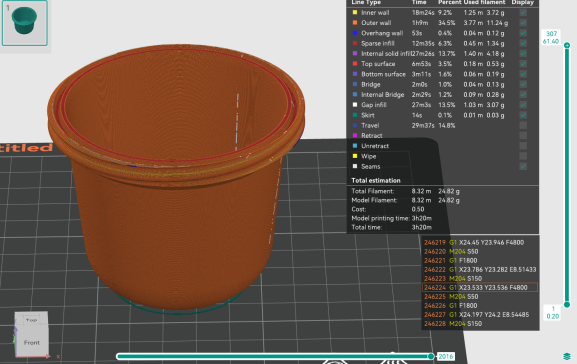Click the layers stack icon
The width and height of the screenshot is (577, 364).
566,356
